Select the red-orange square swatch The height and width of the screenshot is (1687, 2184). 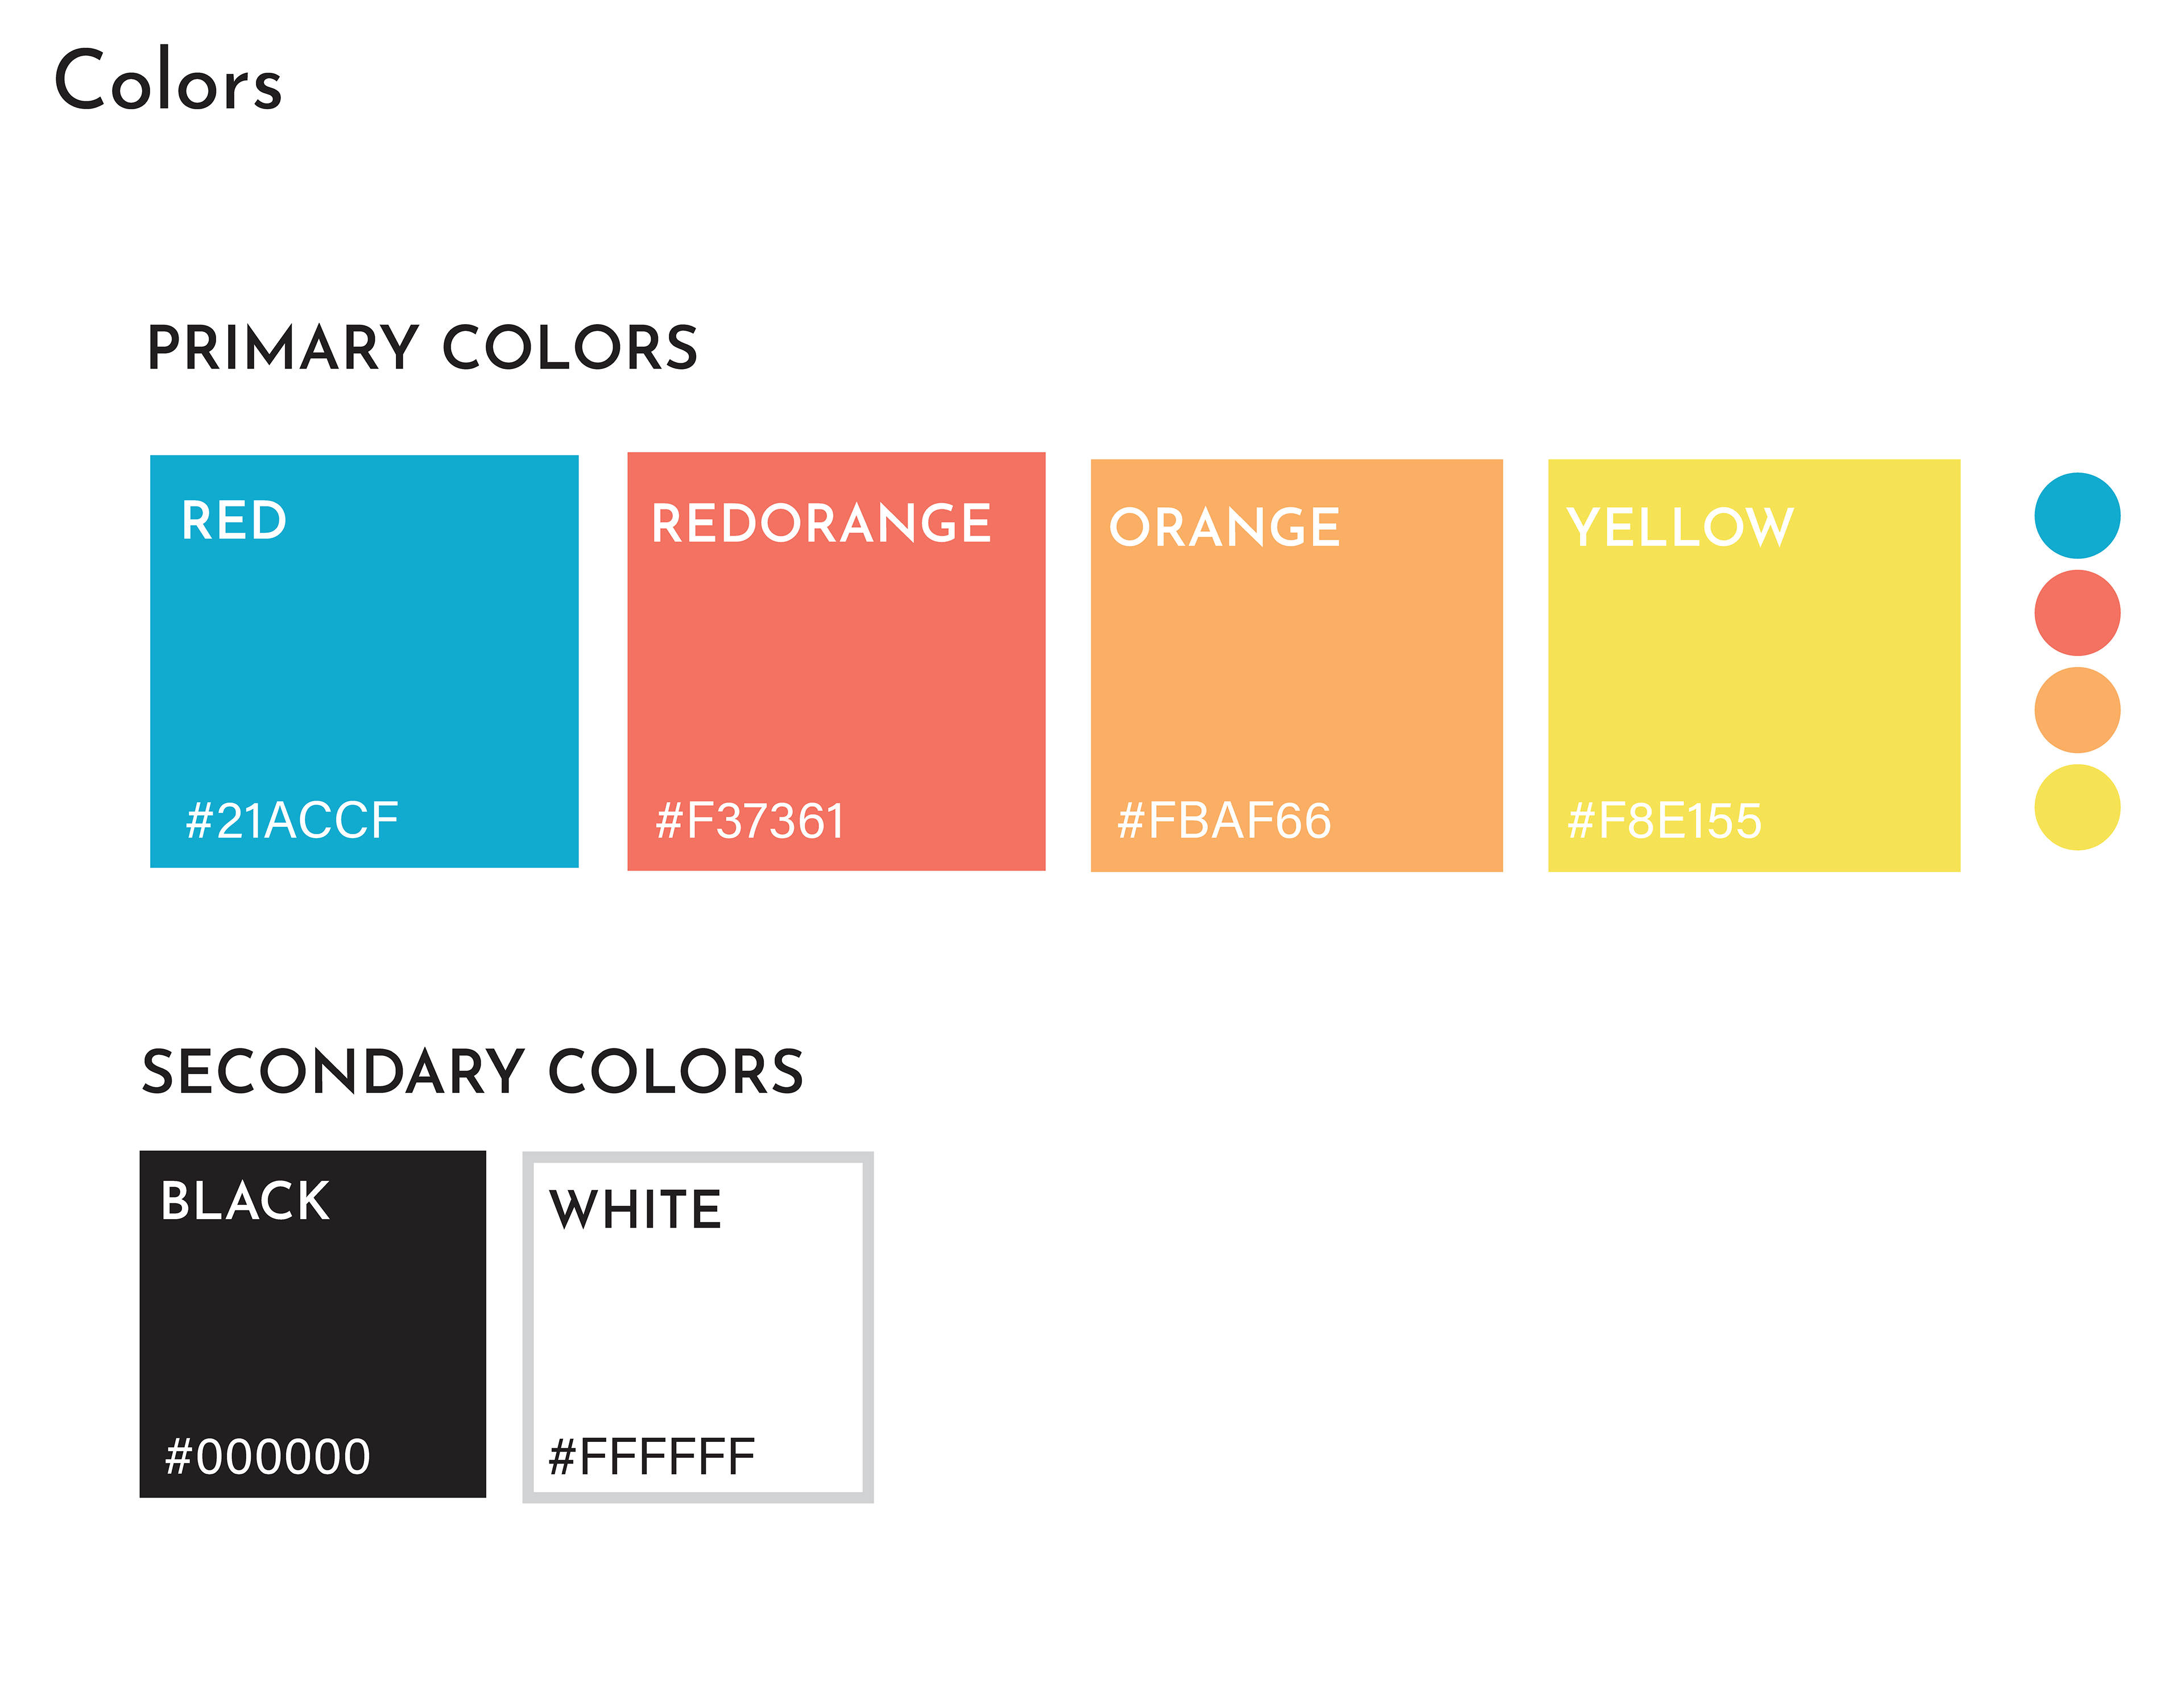click(x=836, y=661)
